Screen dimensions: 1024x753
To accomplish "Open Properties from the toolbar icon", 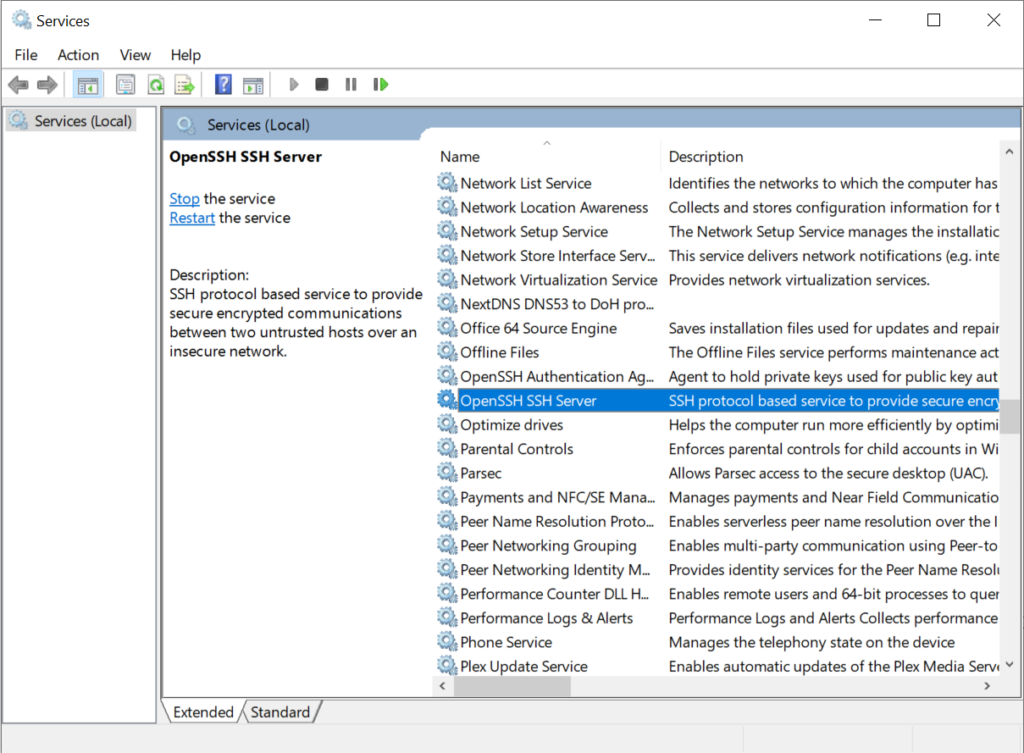I will click(x=125, y=84).
